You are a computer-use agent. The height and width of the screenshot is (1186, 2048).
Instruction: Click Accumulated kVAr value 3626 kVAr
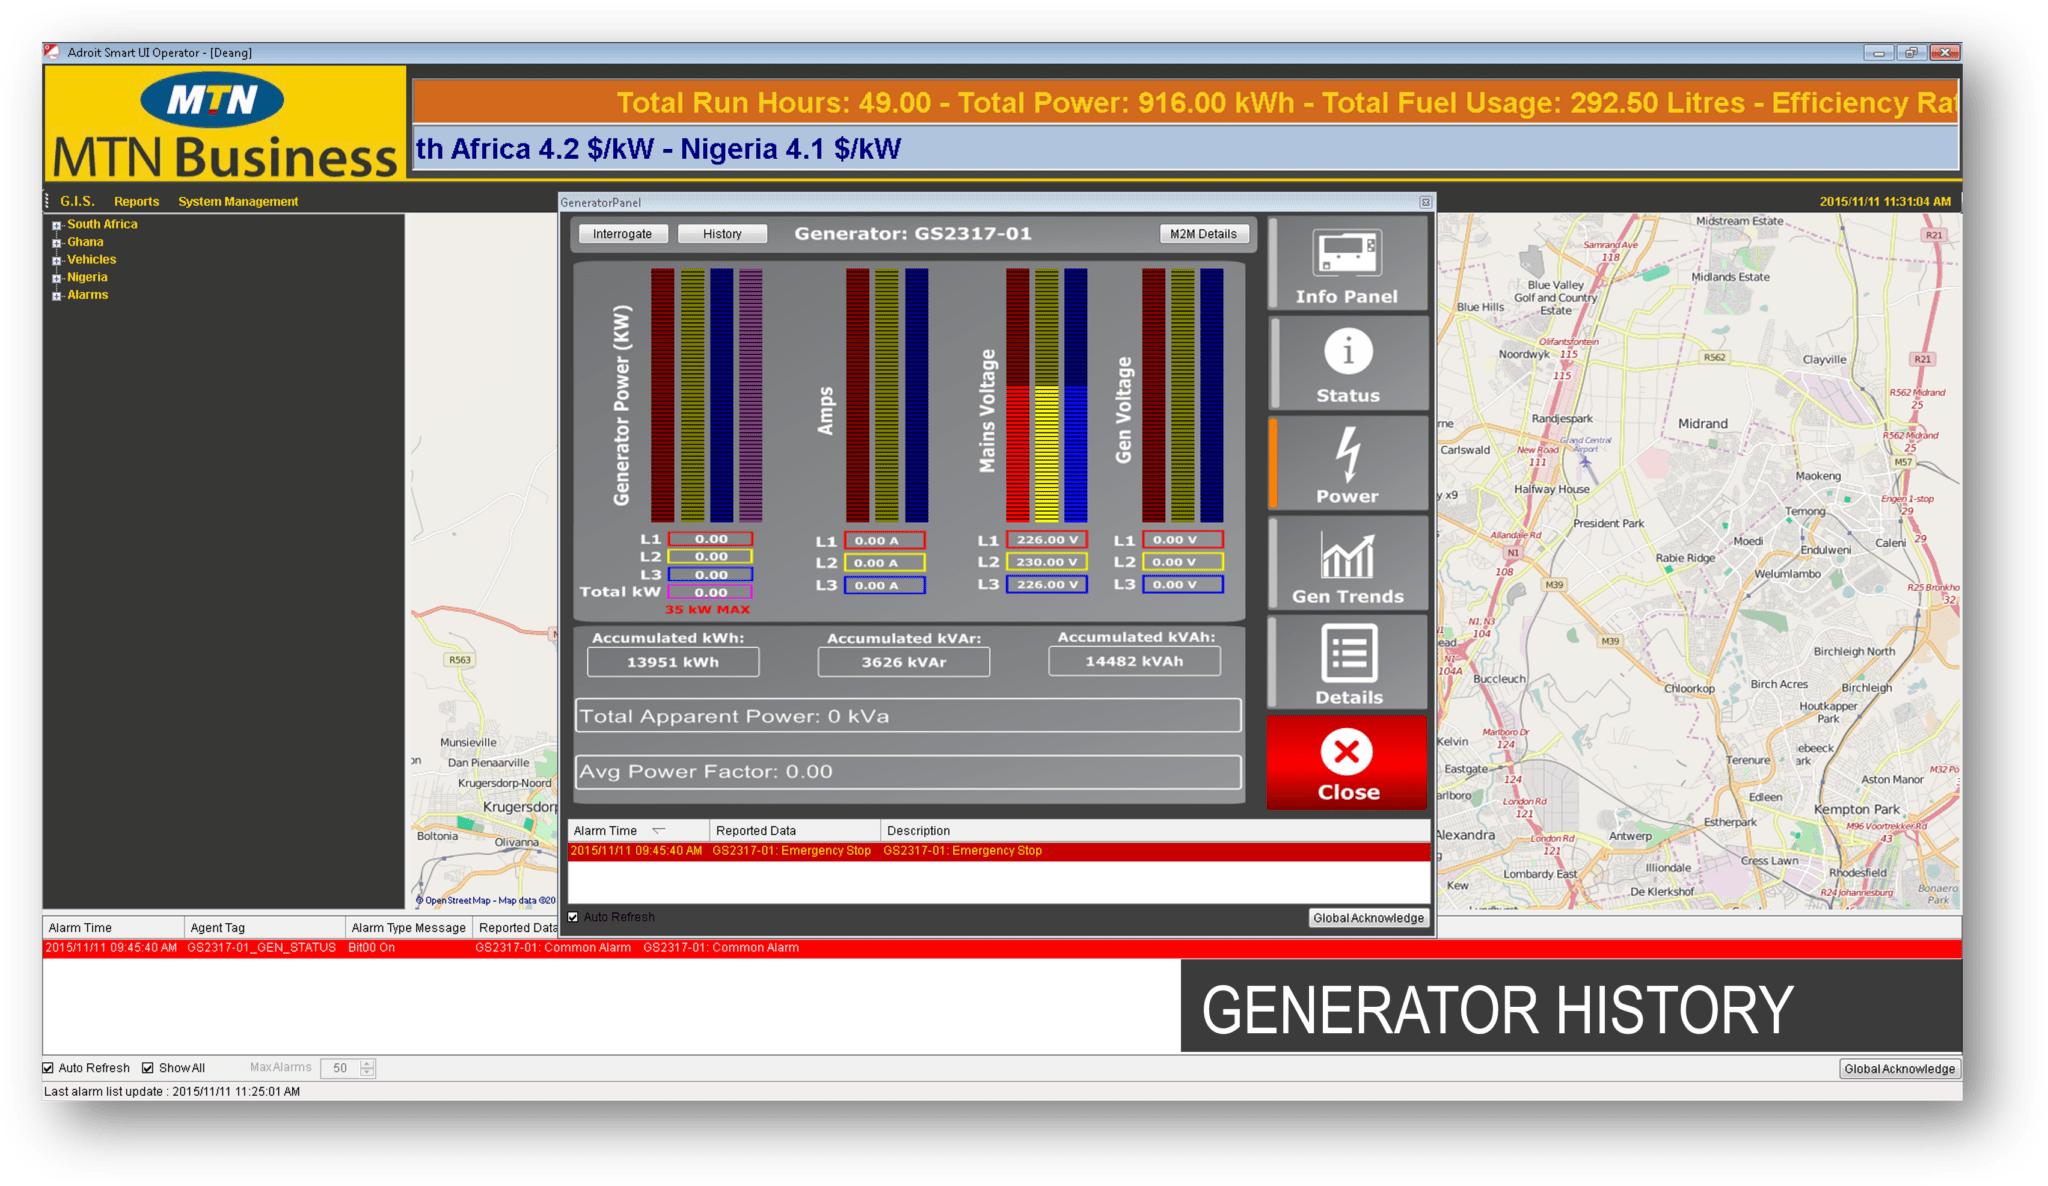coord(904,662)
